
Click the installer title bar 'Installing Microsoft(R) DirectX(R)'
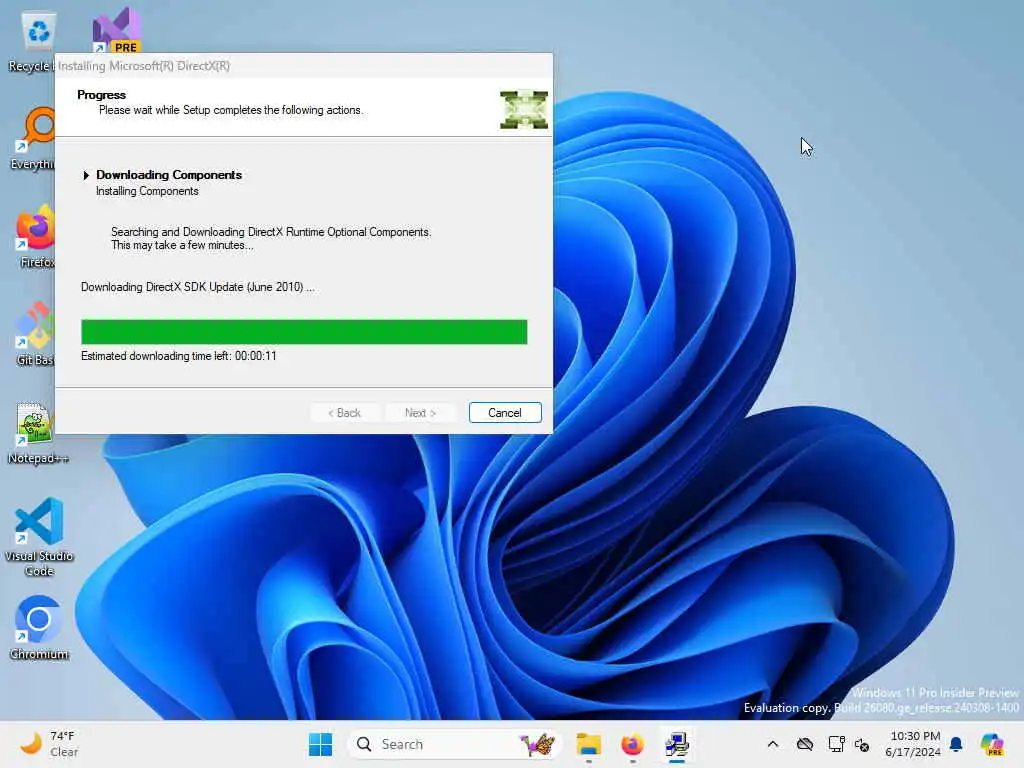click(x=304, y=65)
